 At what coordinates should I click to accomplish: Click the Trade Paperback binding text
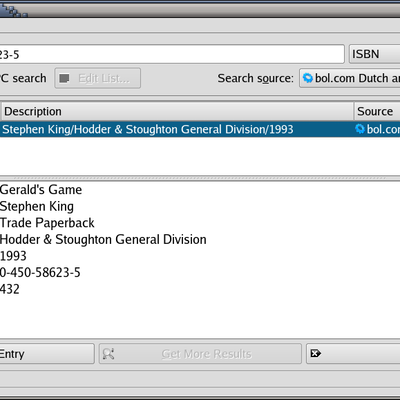click(47, 223)
